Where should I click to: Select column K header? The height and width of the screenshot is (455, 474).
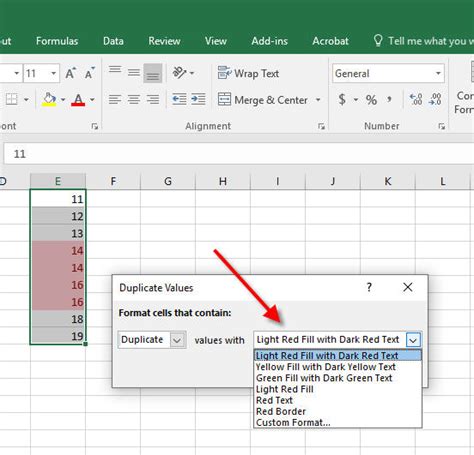coord(388,181)
